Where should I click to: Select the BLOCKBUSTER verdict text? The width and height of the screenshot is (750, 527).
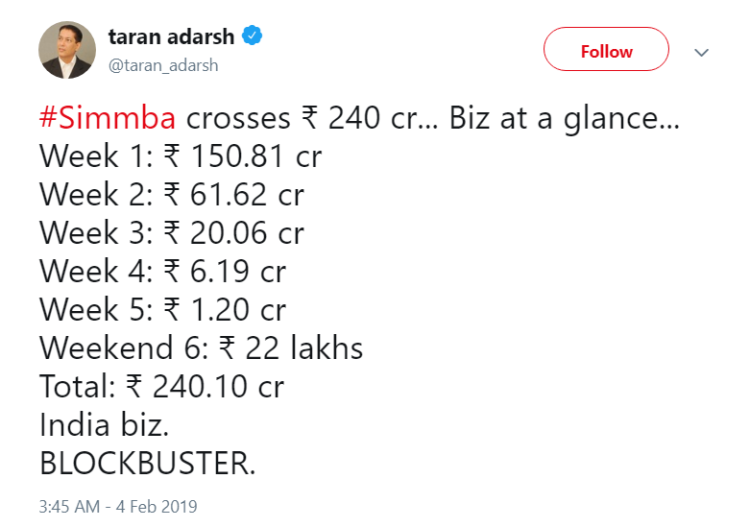145,461
